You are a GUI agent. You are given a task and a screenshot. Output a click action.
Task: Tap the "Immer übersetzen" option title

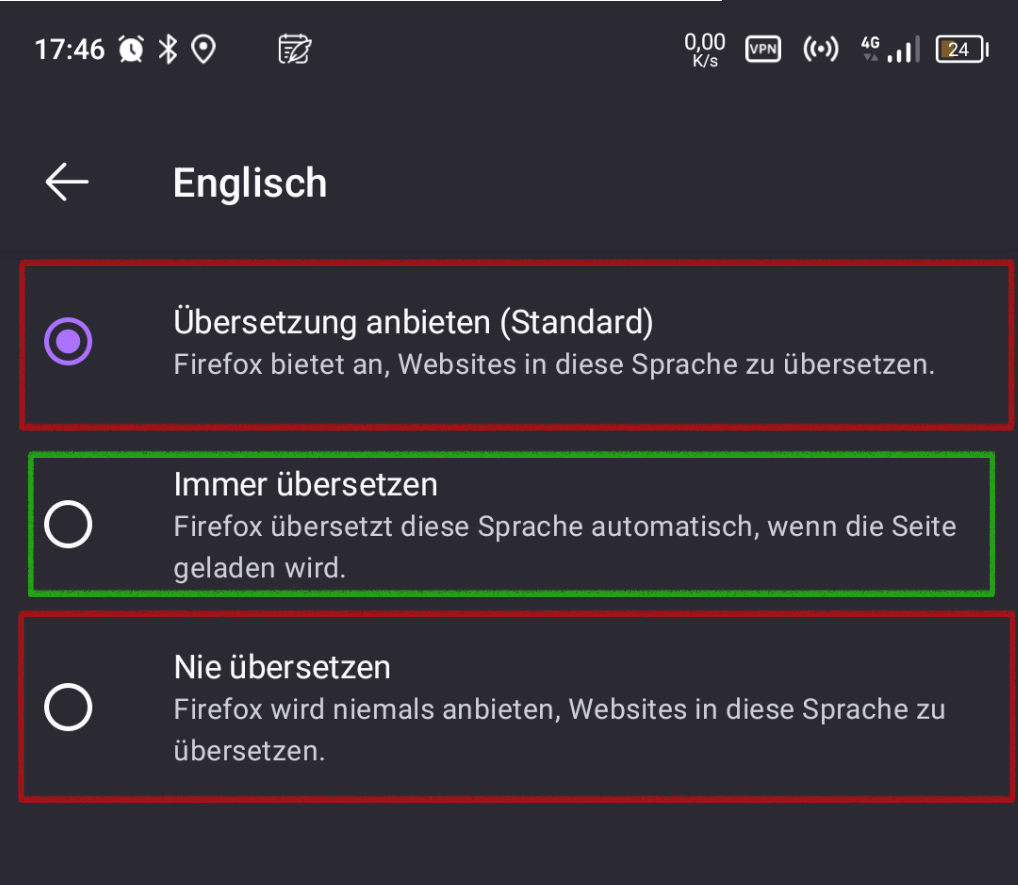click(306, 485)
